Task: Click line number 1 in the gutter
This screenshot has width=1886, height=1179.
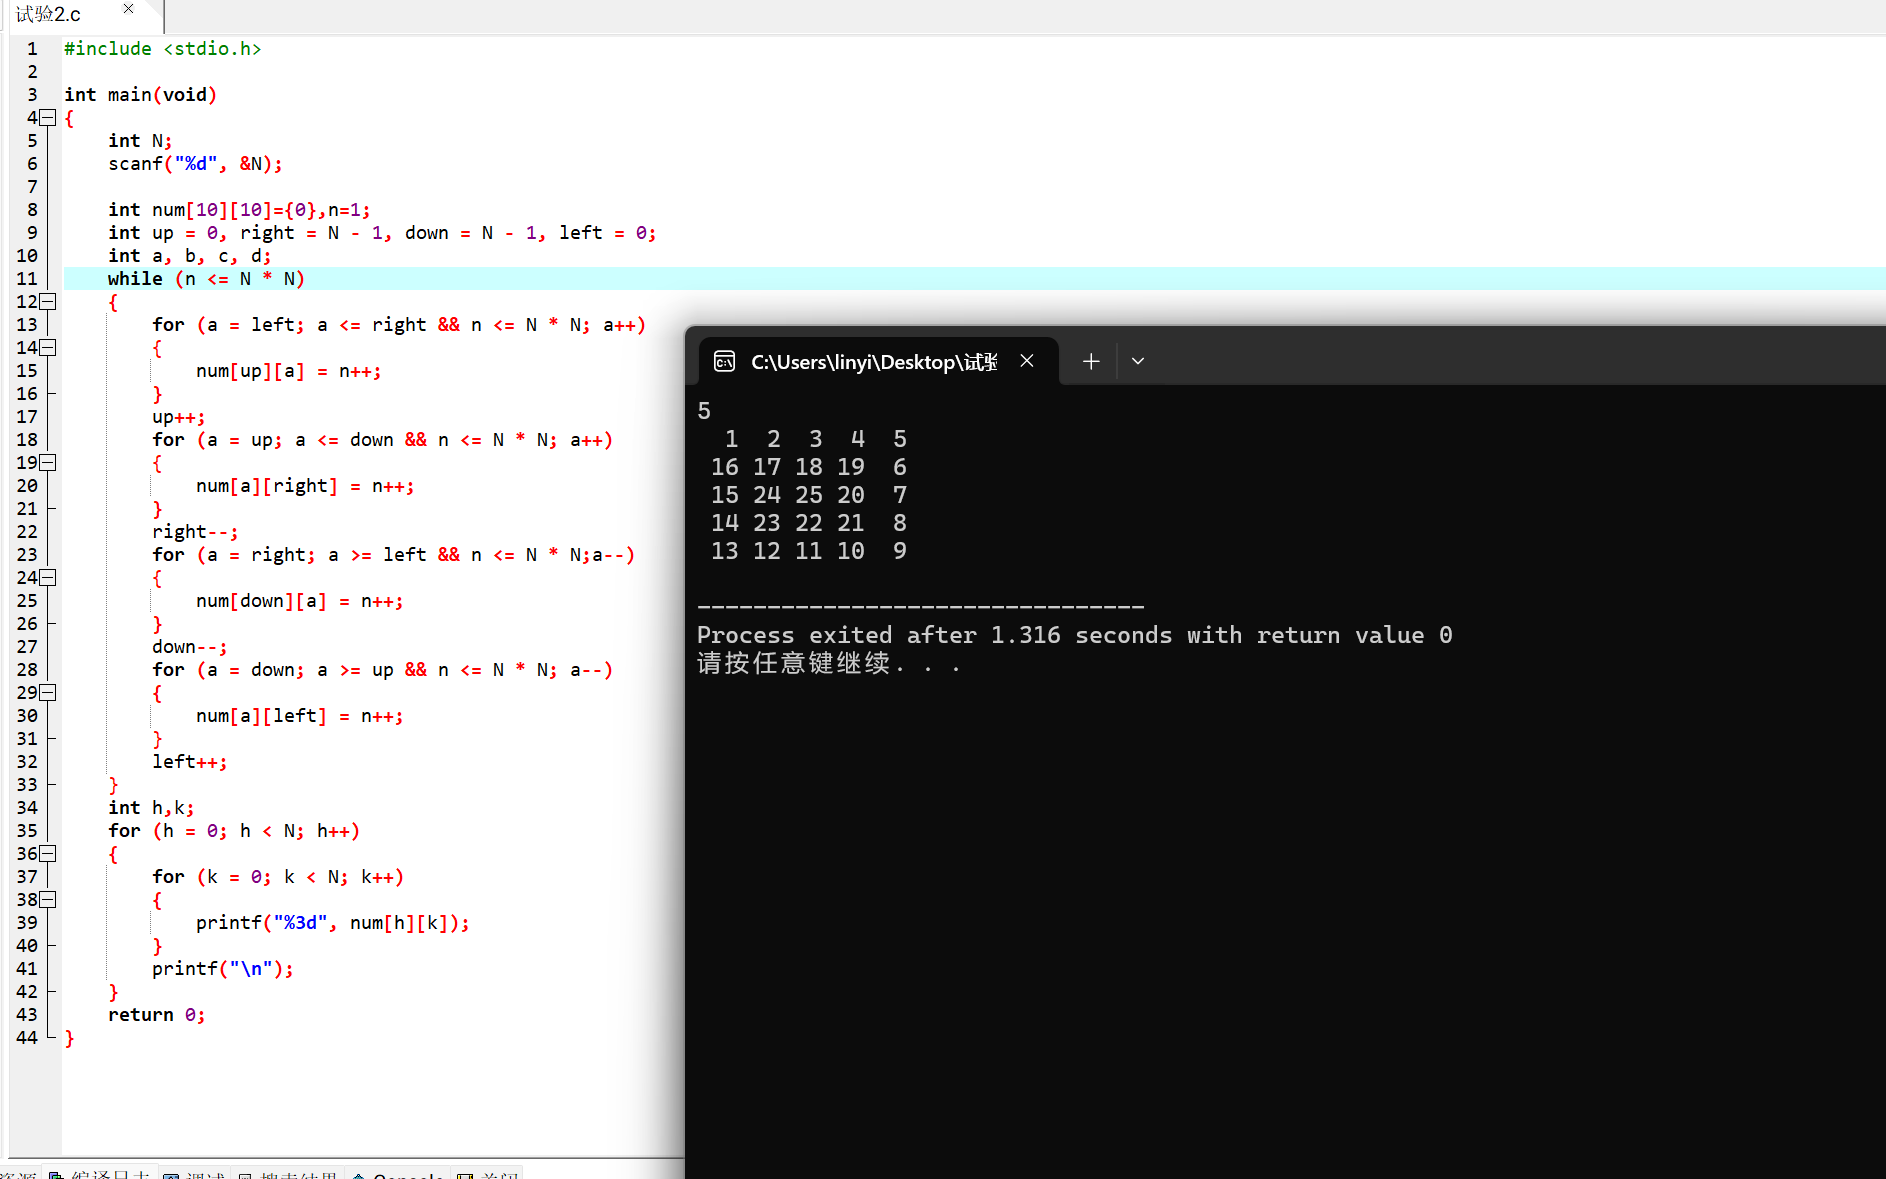Action: click(x=32, y=48)
